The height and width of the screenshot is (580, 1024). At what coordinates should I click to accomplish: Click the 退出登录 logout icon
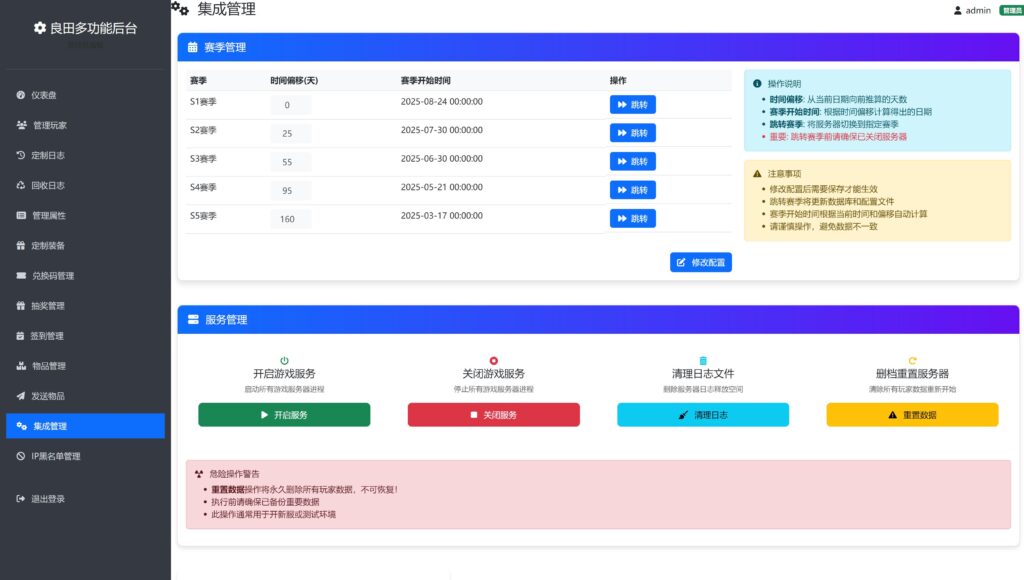21,498
